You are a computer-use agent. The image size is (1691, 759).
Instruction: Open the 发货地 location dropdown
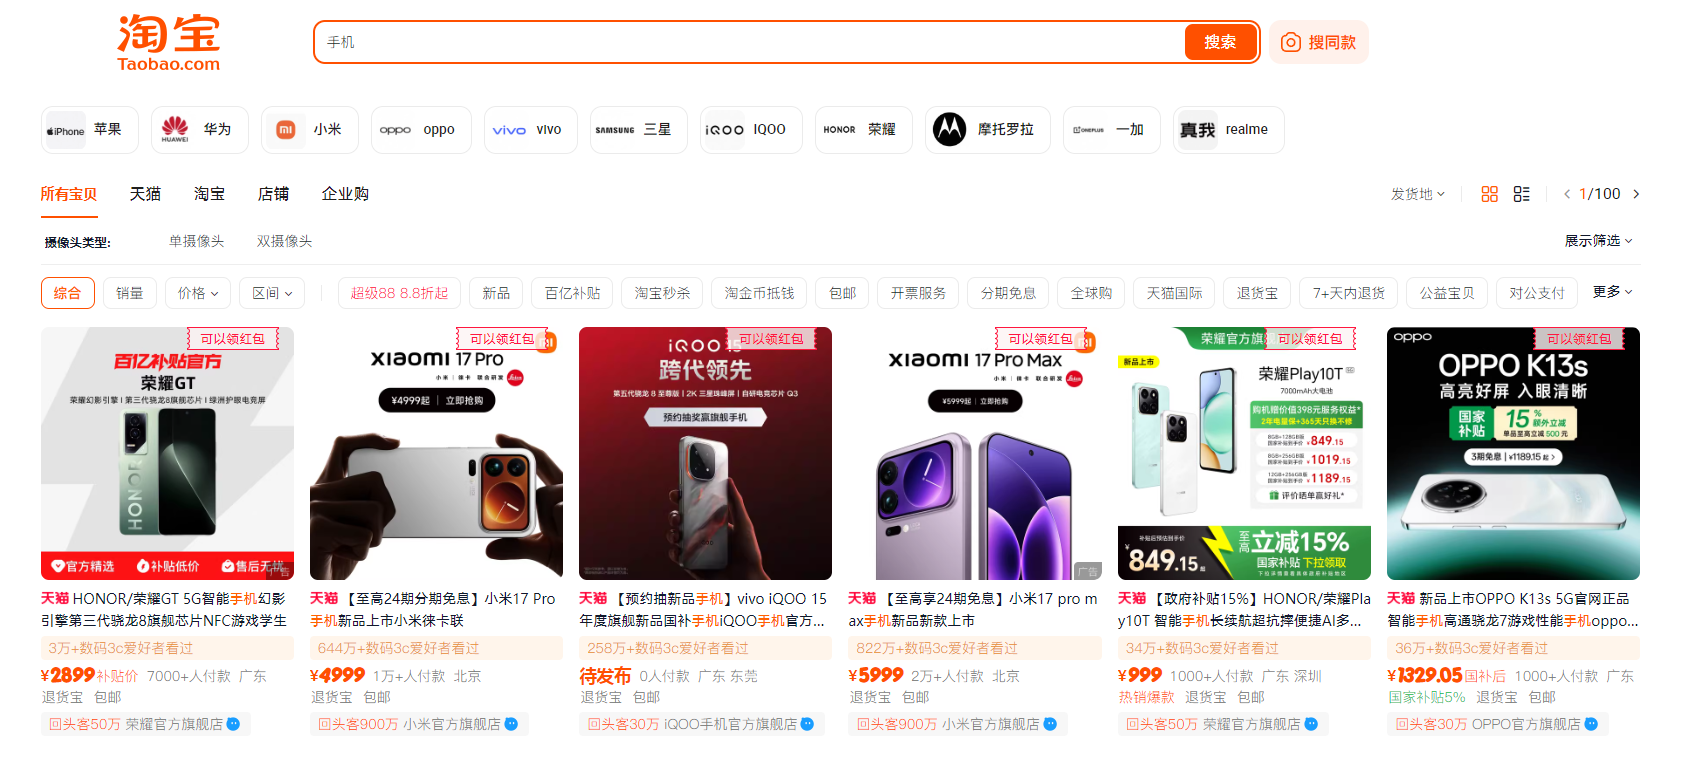tap(1417, 194)
